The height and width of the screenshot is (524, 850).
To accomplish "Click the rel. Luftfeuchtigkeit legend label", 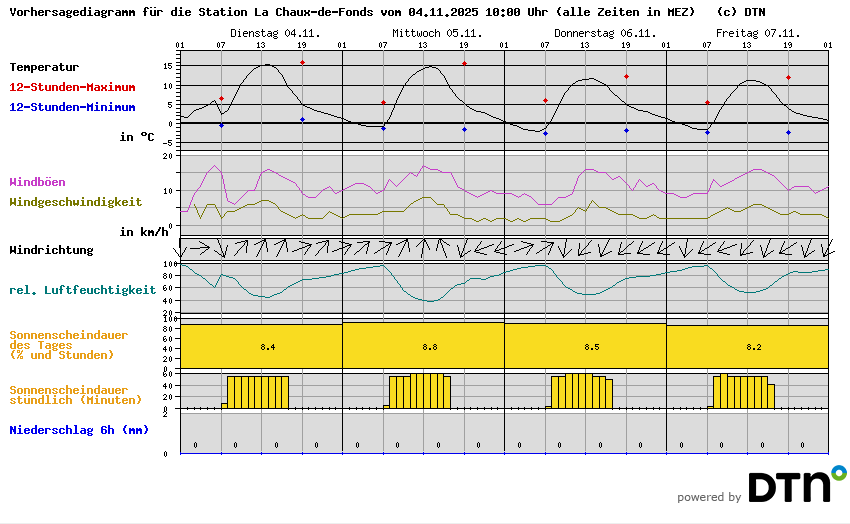I will coord(82,290).
